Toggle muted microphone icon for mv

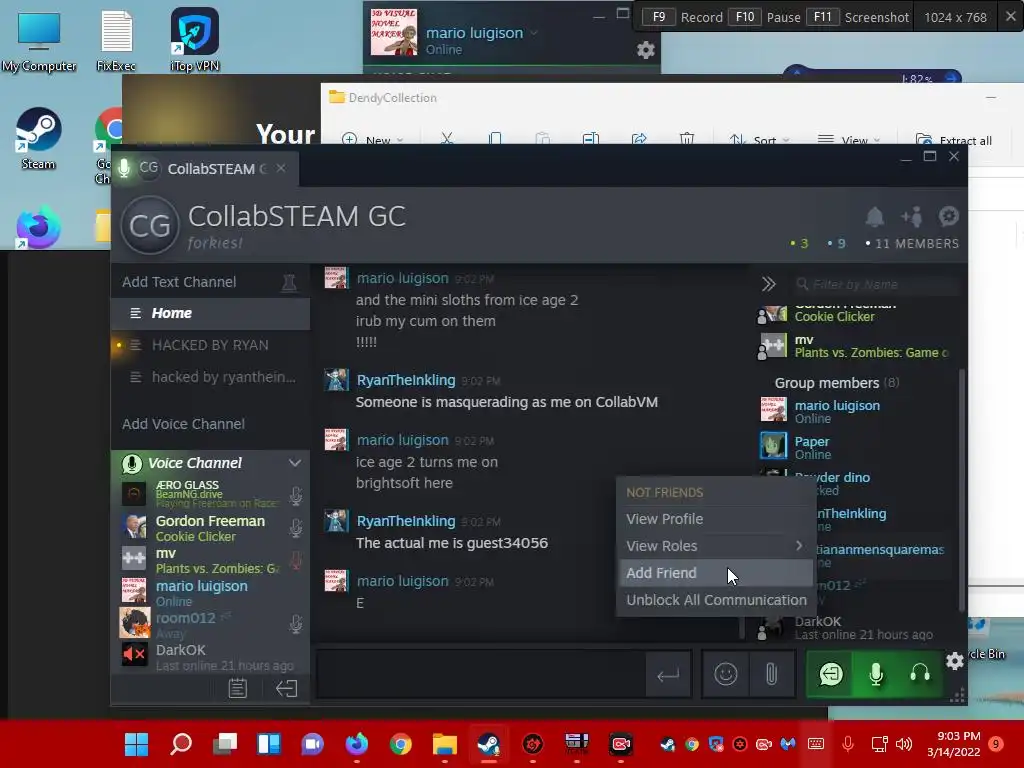tap(296, 560)
